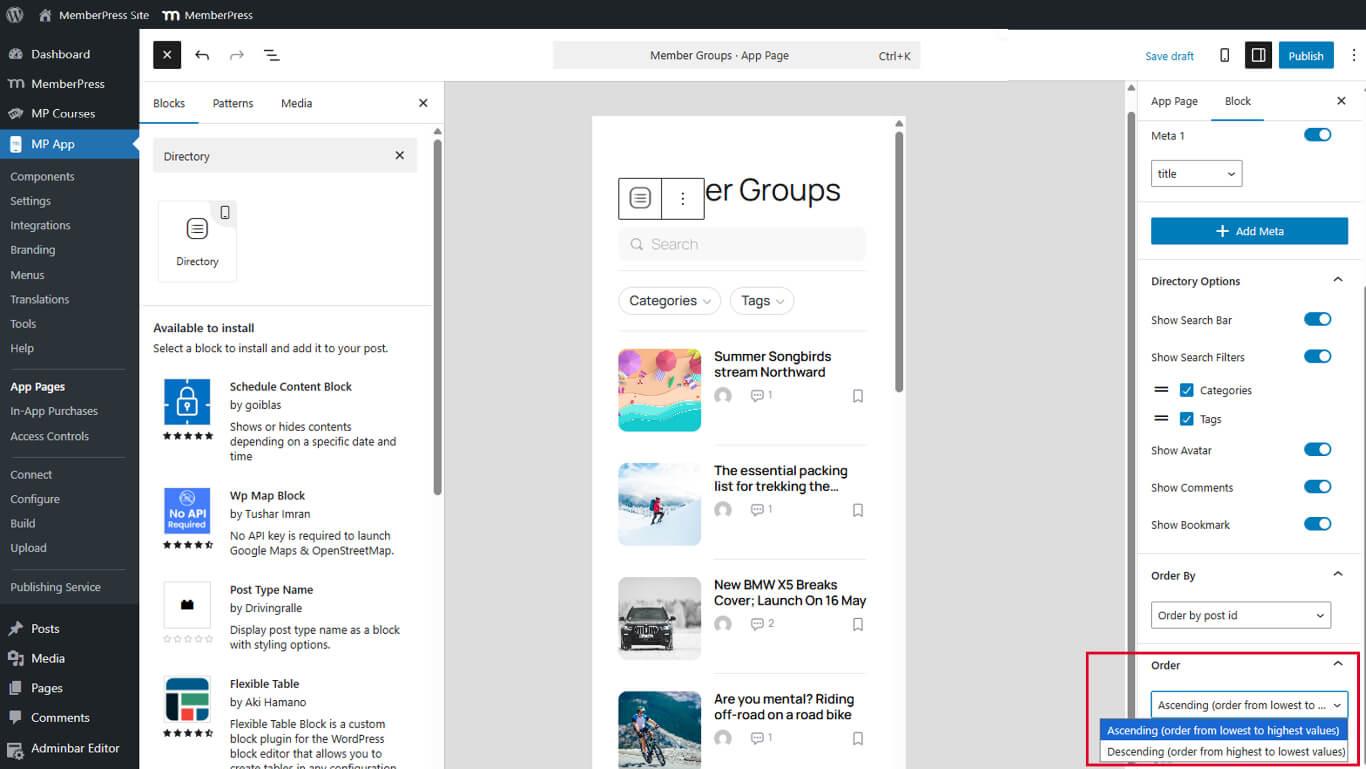The width and height of the screenshot is (1366, 769).
Task: Click the Add Meta button
Action: (1249, 231)
